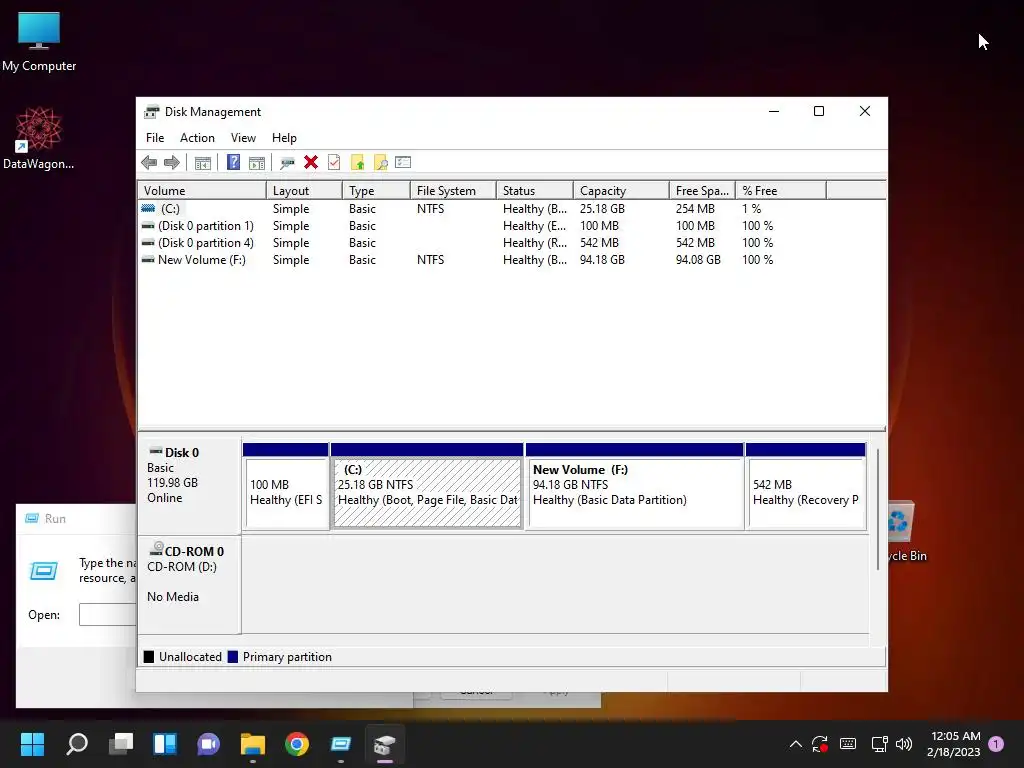Toggle the console tree toolbar icon
The width and height of the screenshot is (1024, 768).
tap(202, 163)
